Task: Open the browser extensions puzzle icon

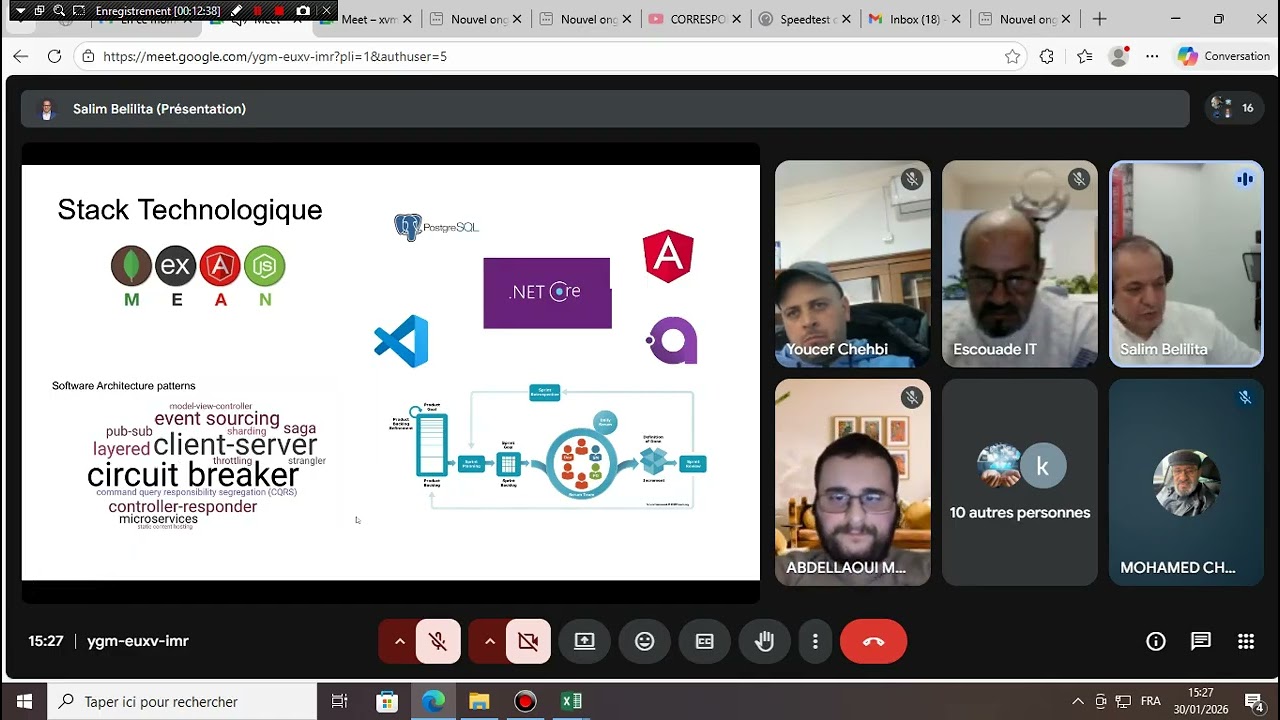Action: point(1047,56)
